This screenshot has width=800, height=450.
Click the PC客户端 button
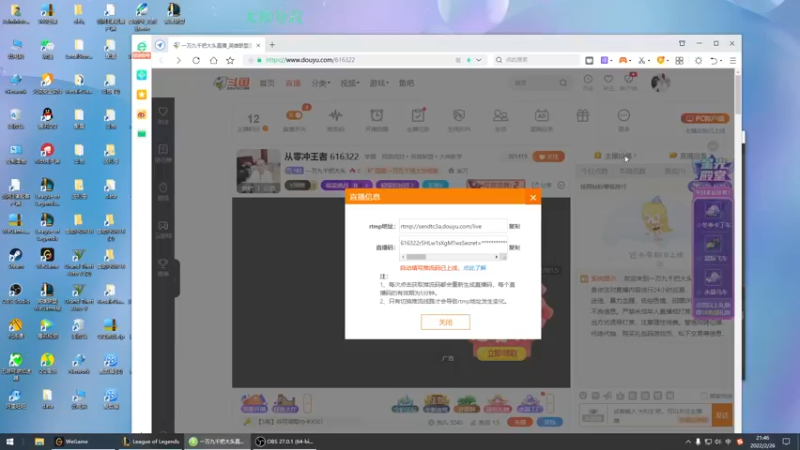point(705,118)
